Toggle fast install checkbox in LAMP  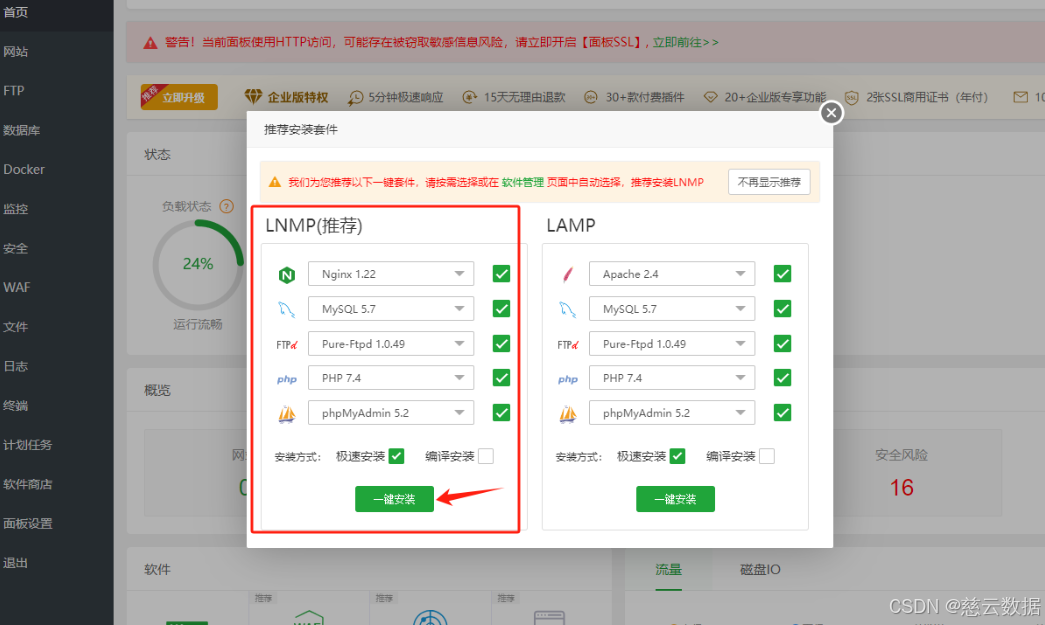(678, 456)
